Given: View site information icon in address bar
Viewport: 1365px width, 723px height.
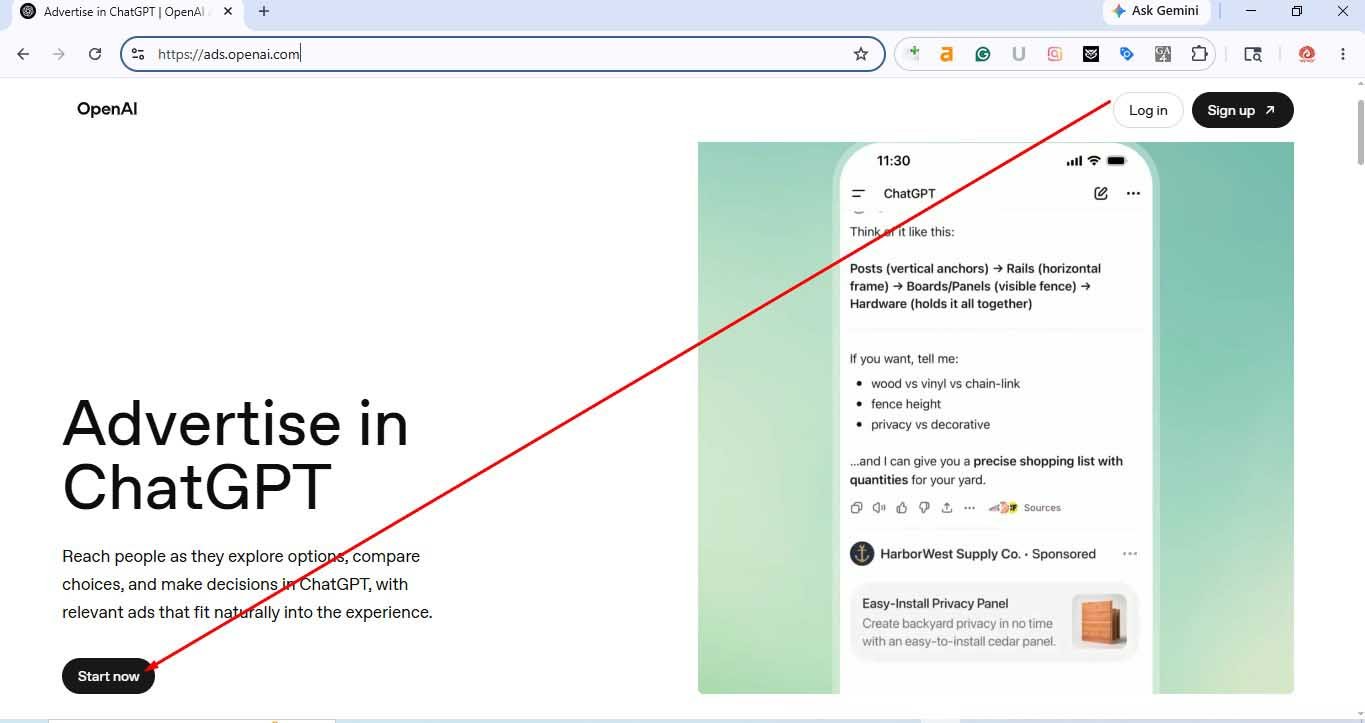Looking at the screenshot, I should pos(139,54).
